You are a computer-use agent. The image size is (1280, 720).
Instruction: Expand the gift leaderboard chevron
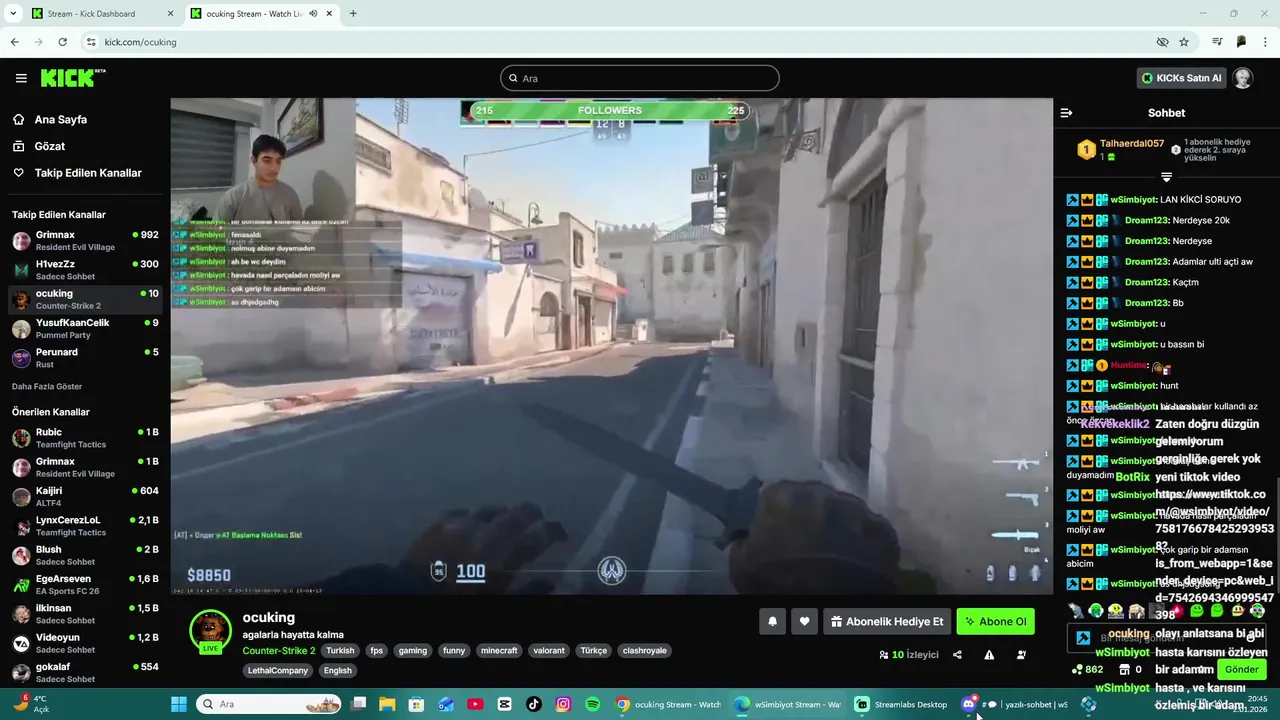click(x=1166, y=177)
